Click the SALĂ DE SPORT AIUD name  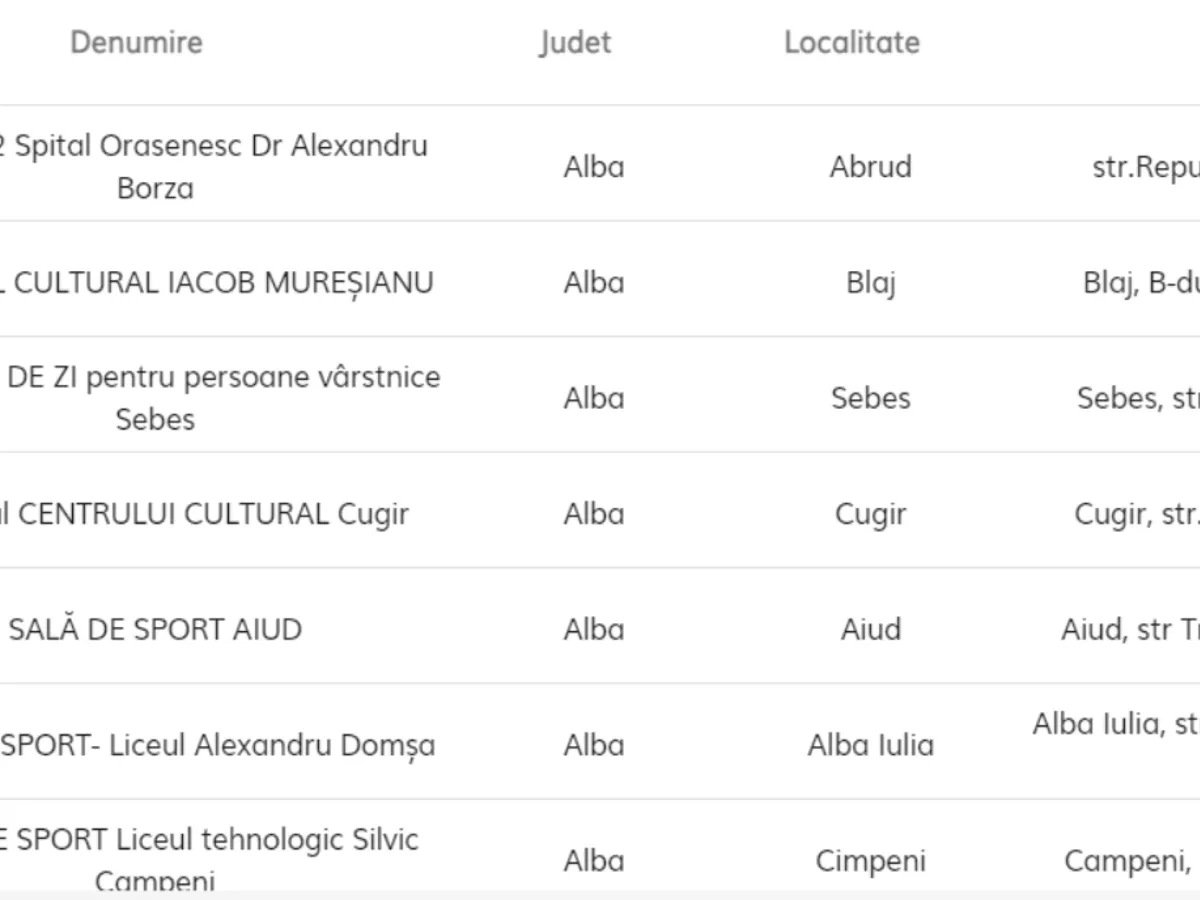(155, 630)
